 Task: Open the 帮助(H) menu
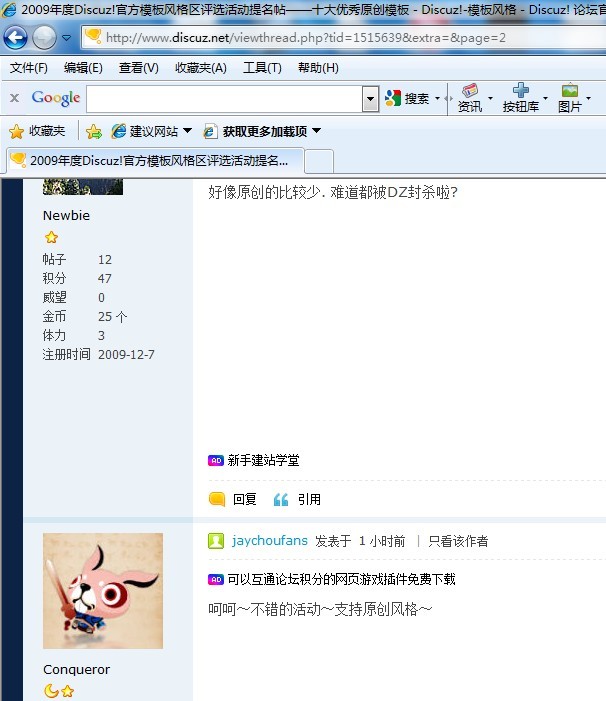318,68
